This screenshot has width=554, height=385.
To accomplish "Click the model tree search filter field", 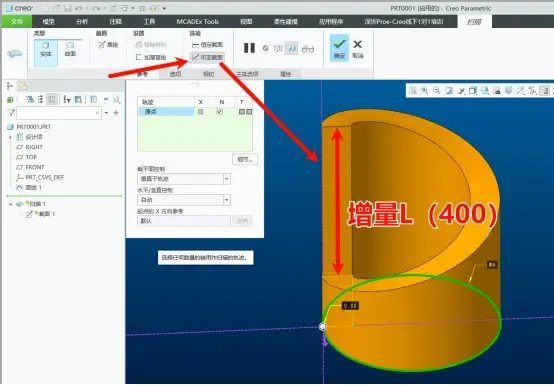I will pyautogui.click(x=59, y=113).
